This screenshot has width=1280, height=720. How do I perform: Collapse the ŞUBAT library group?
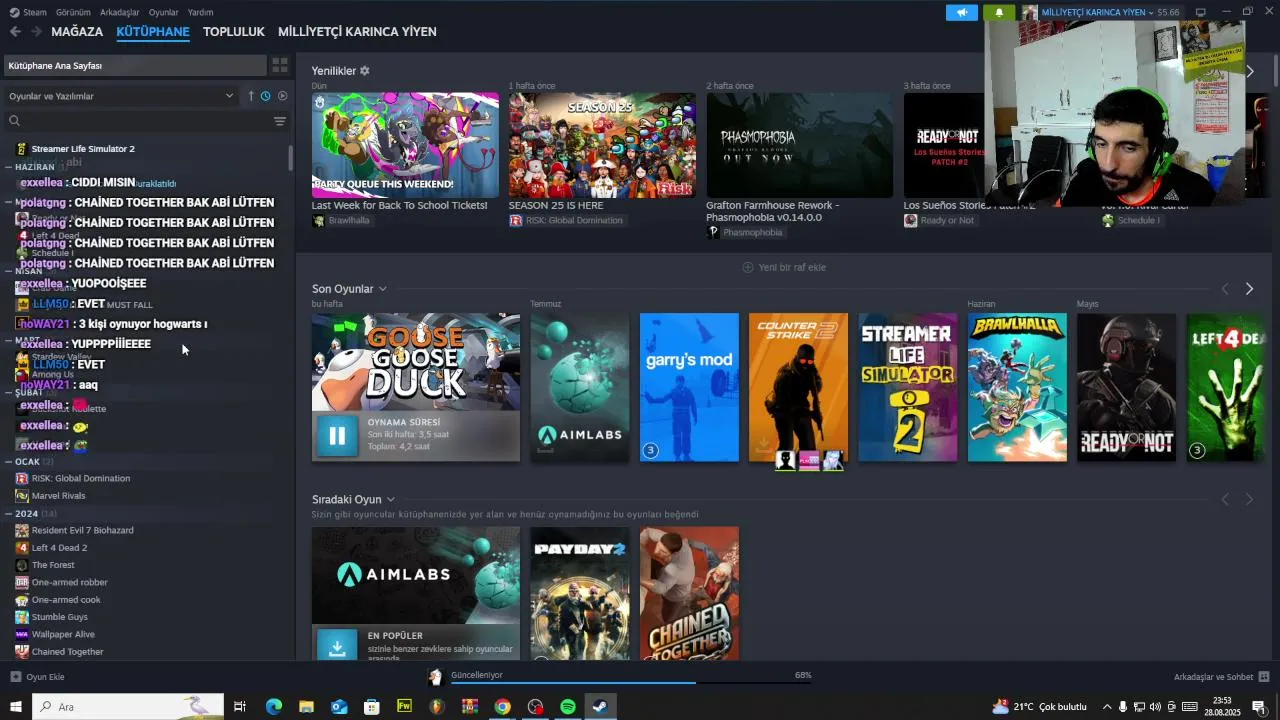pos(9,393)
